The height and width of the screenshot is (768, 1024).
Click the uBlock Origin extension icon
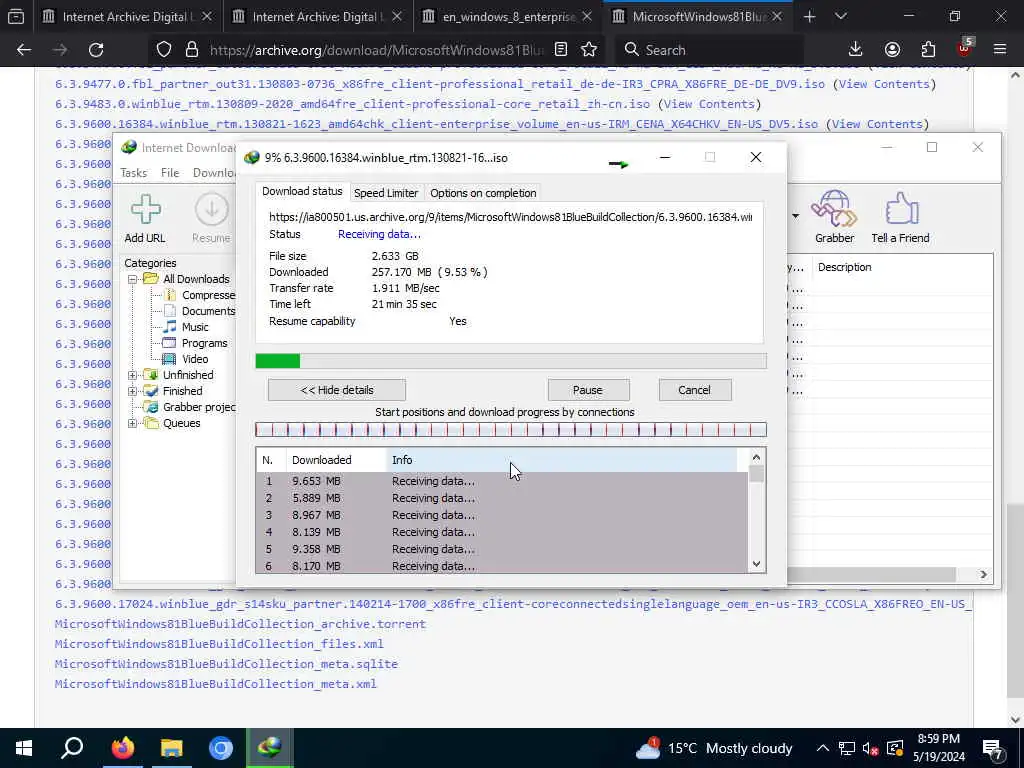point(965,48)
